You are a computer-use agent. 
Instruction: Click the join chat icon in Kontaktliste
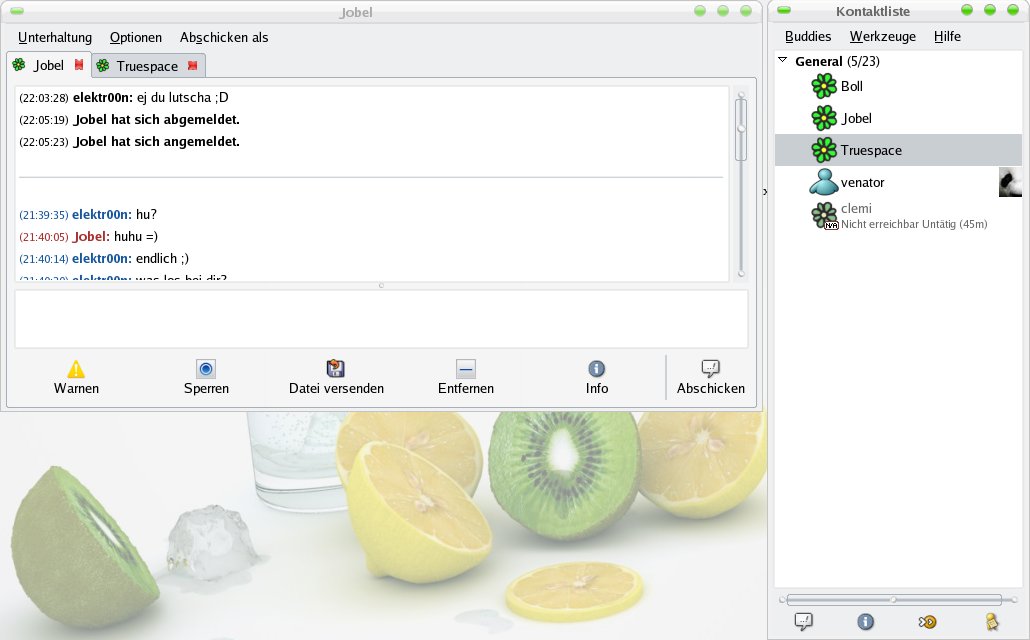pyautogui.click(x=928, y=622)
